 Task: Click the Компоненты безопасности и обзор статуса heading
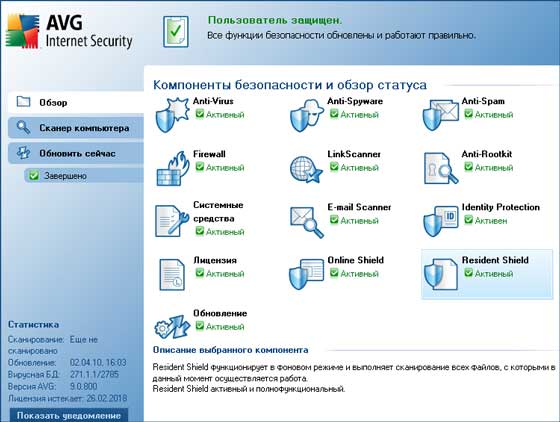coord(290,85)
